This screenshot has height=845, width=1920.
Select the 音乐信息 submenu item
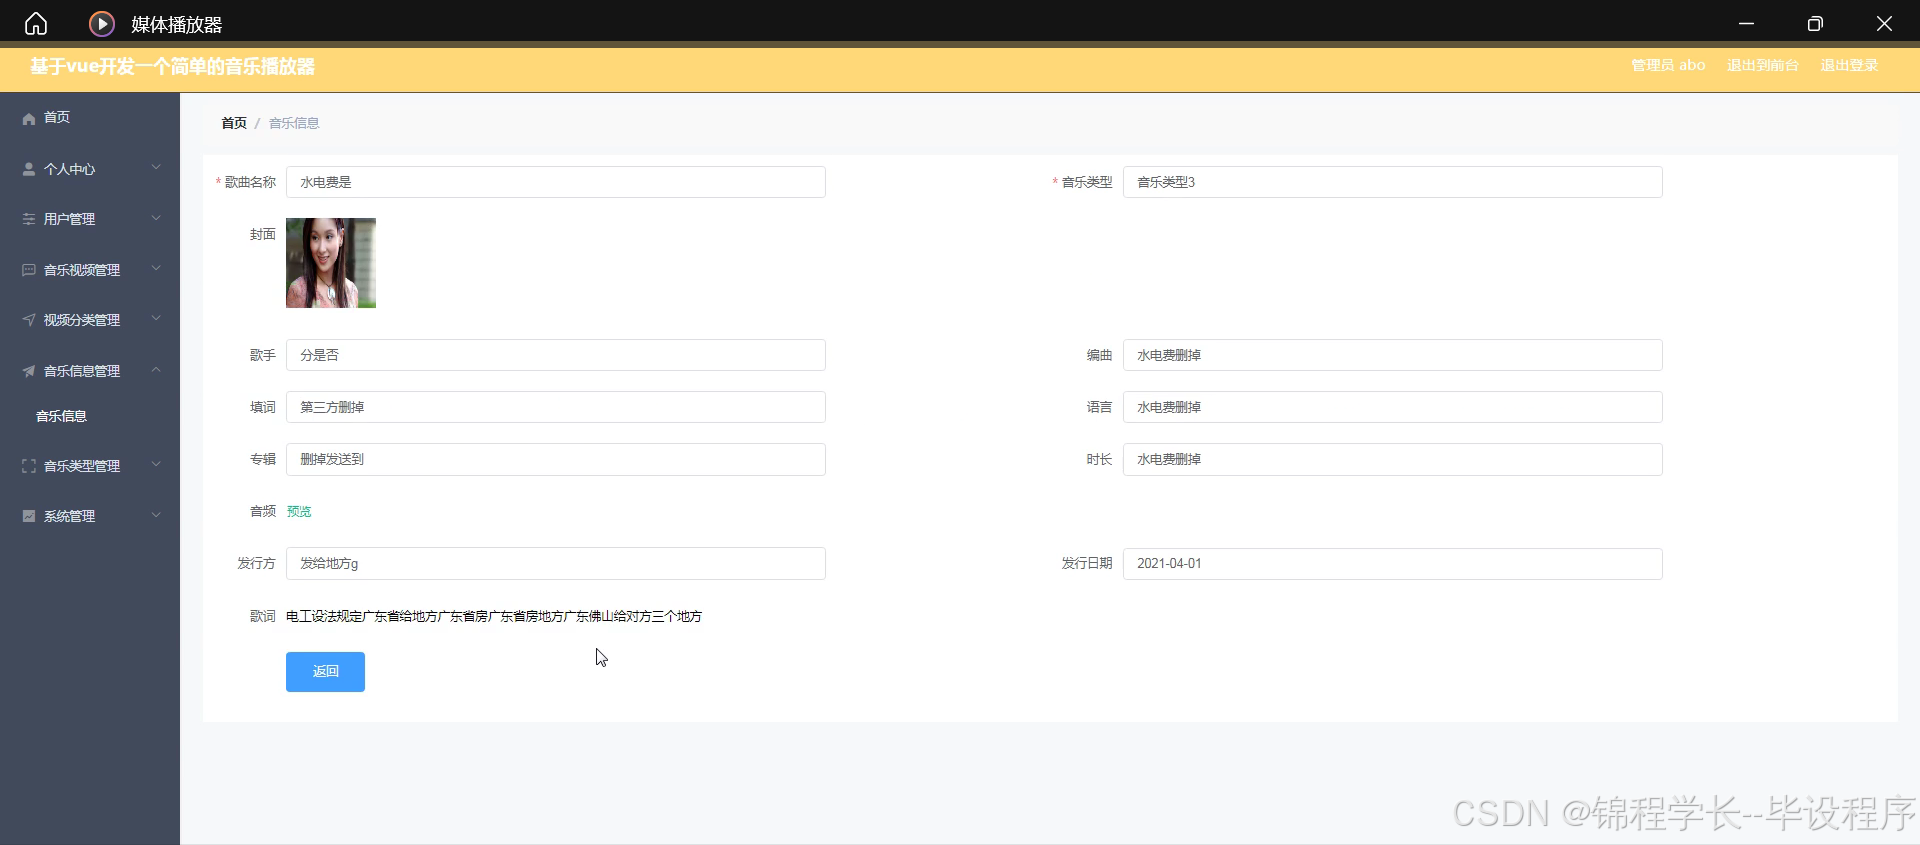[61, 416]
